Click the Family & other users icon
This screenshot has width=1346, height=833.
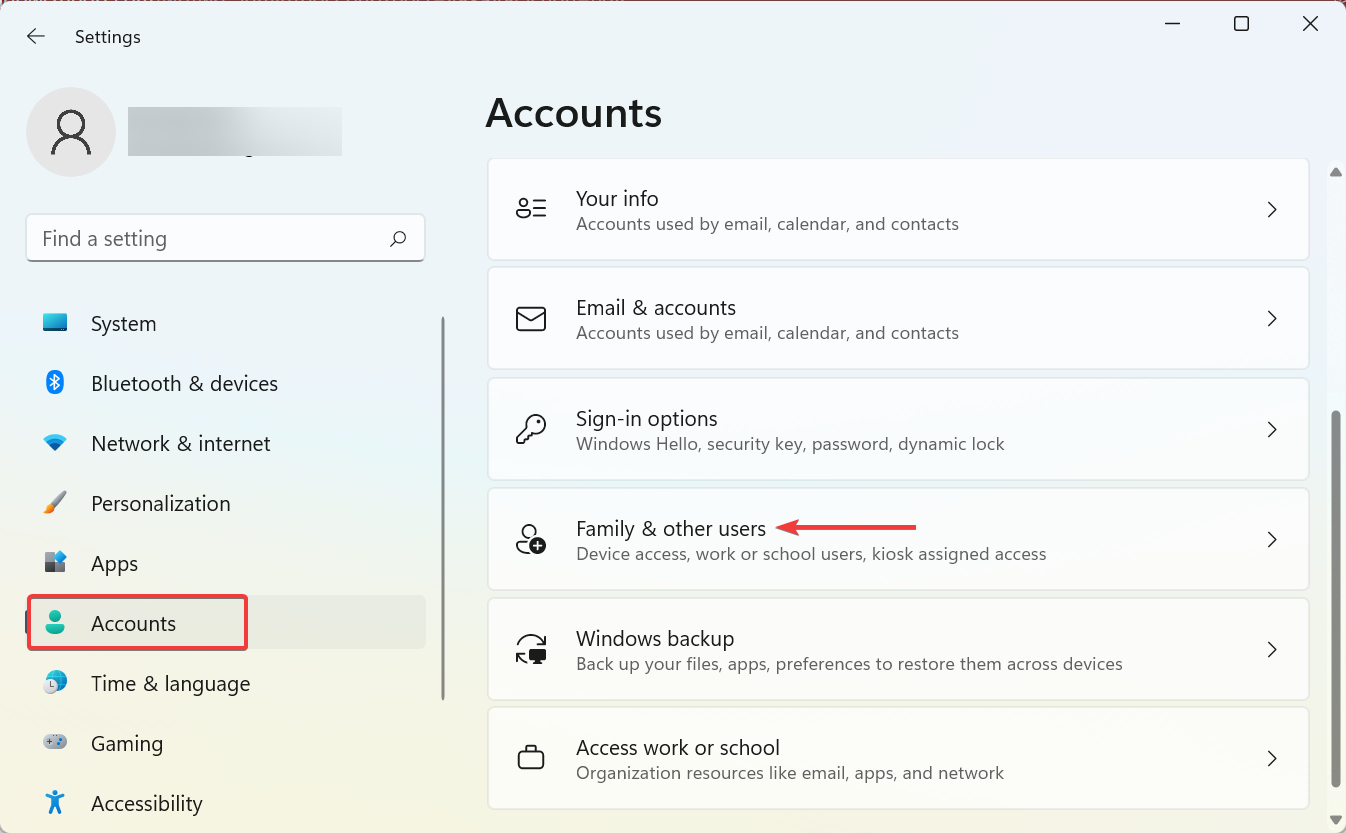pos(531,539)
